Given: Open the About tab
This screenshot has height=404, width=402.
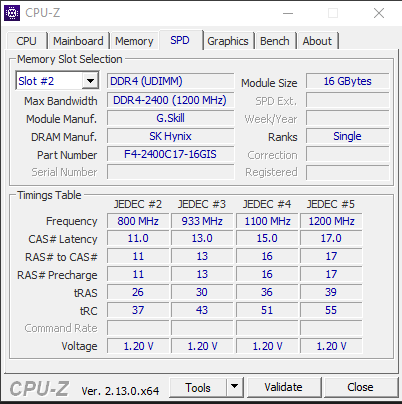Looking at the screenshot, I should [317, 41].
